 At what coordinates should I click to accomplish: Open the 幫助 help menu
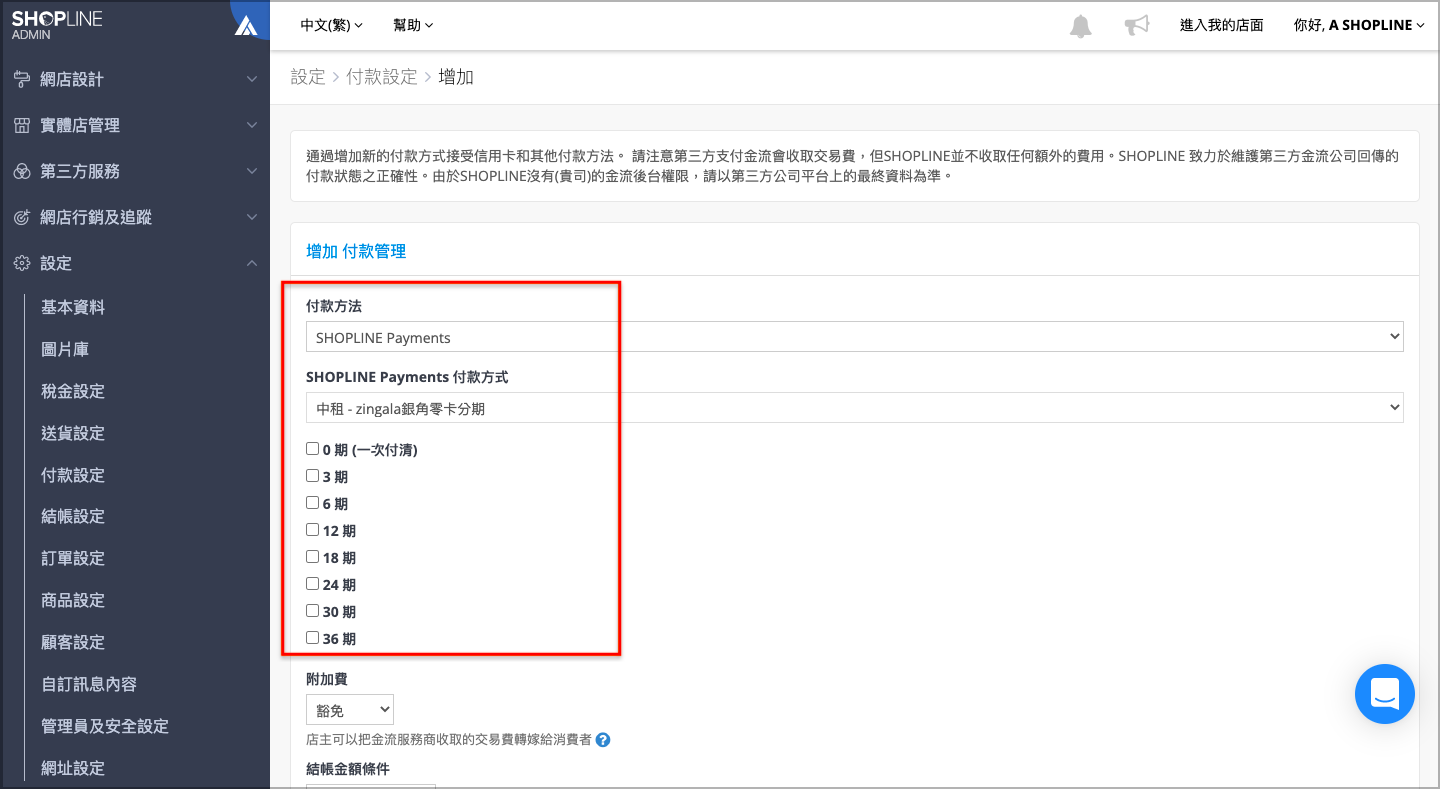coord(413,24)
